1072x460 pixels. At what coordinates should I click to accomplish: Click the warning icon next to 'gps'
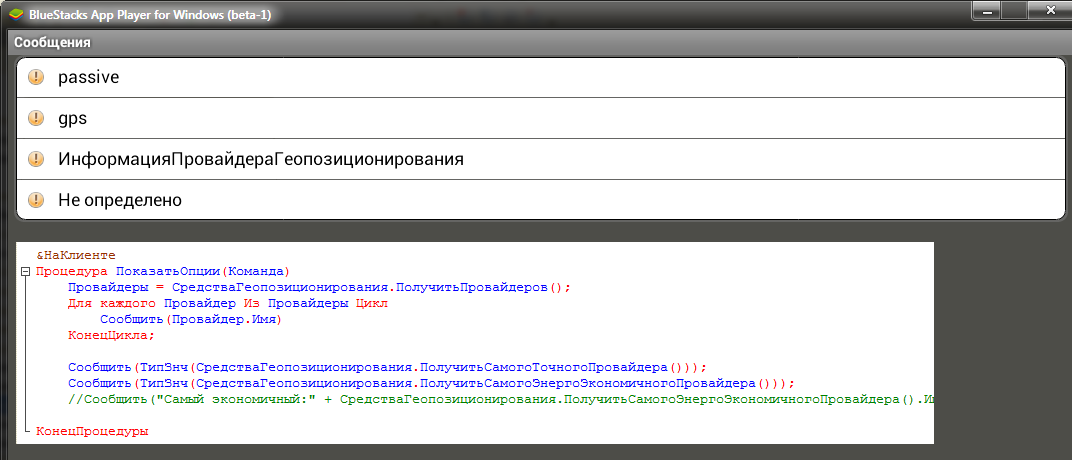point(37,118)
